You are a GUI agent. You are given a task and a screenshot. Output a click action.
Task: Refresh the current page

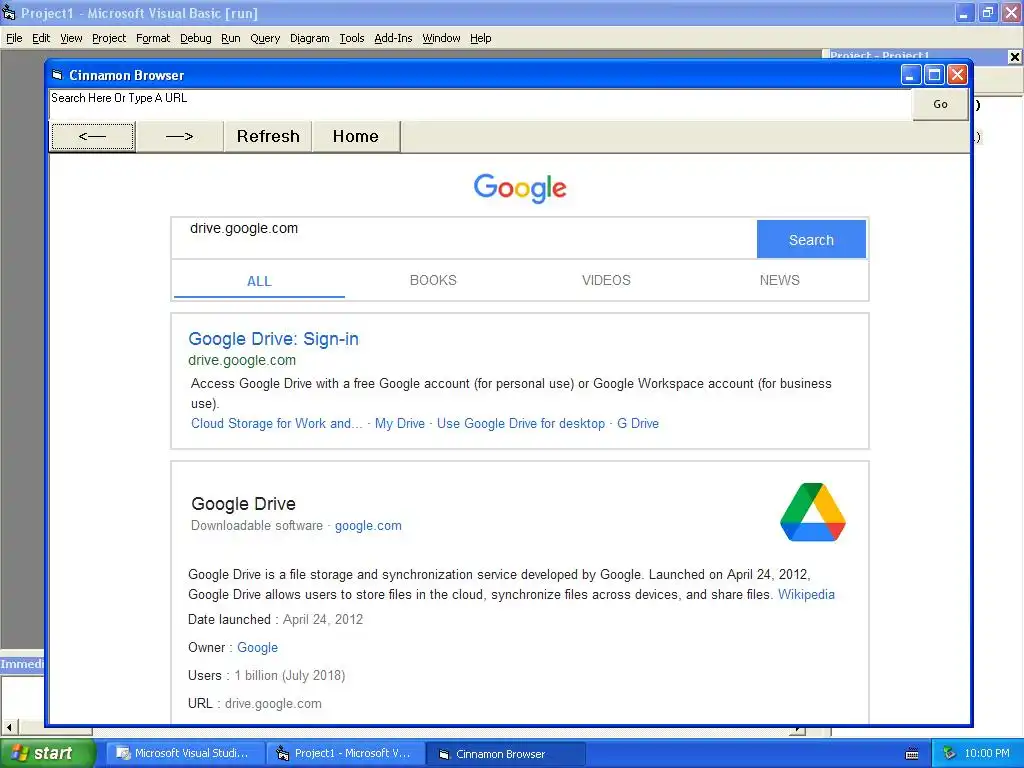(268, 136)
